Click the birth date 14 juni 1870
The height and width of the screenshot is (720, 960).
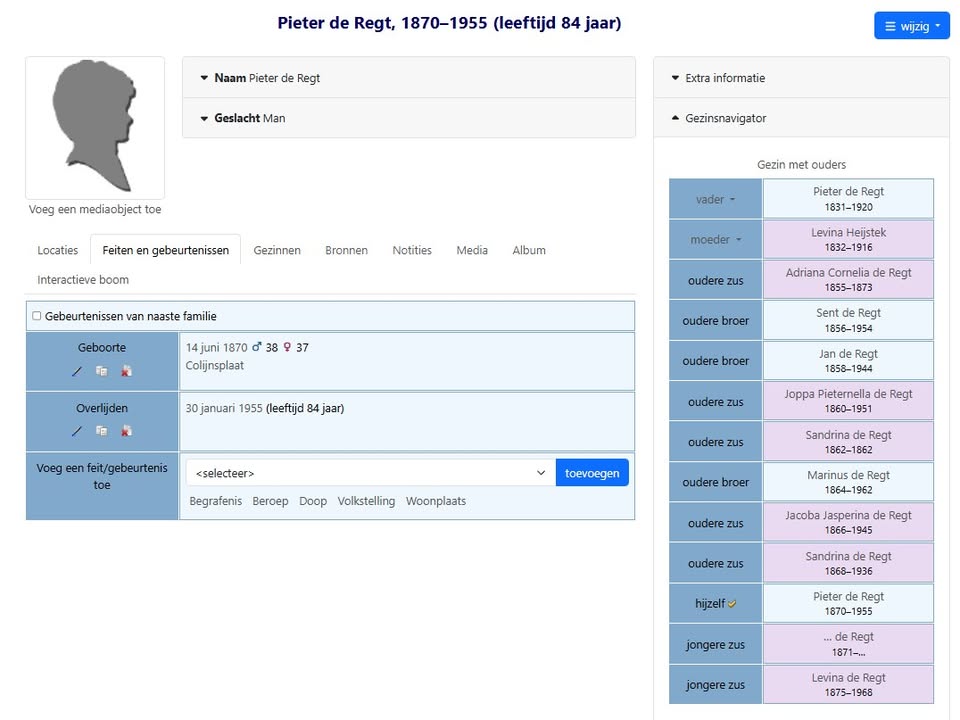click(x=216, y=347)
